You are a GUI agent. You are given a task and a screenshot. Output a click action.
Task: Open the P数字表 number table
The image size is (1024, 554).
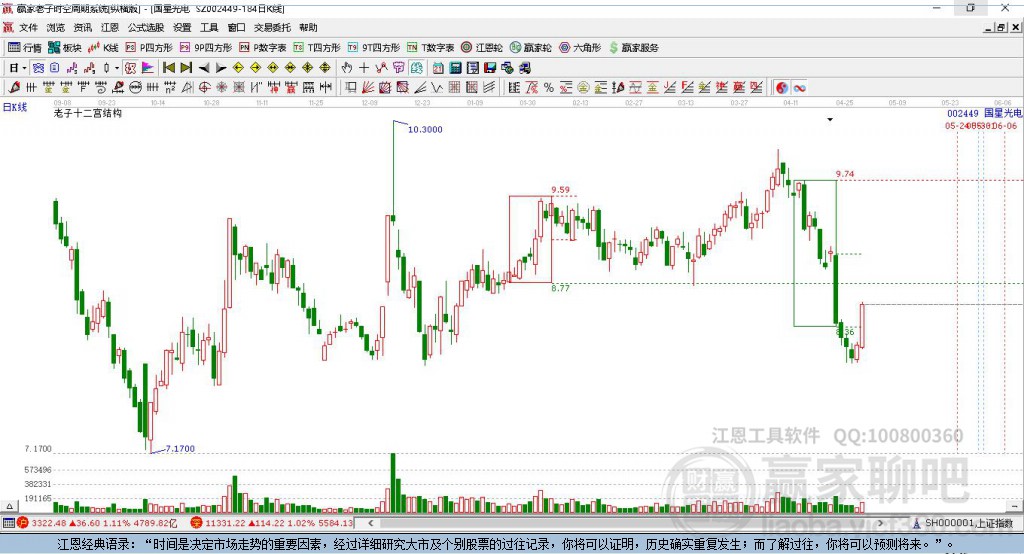(x=263, y=48)
